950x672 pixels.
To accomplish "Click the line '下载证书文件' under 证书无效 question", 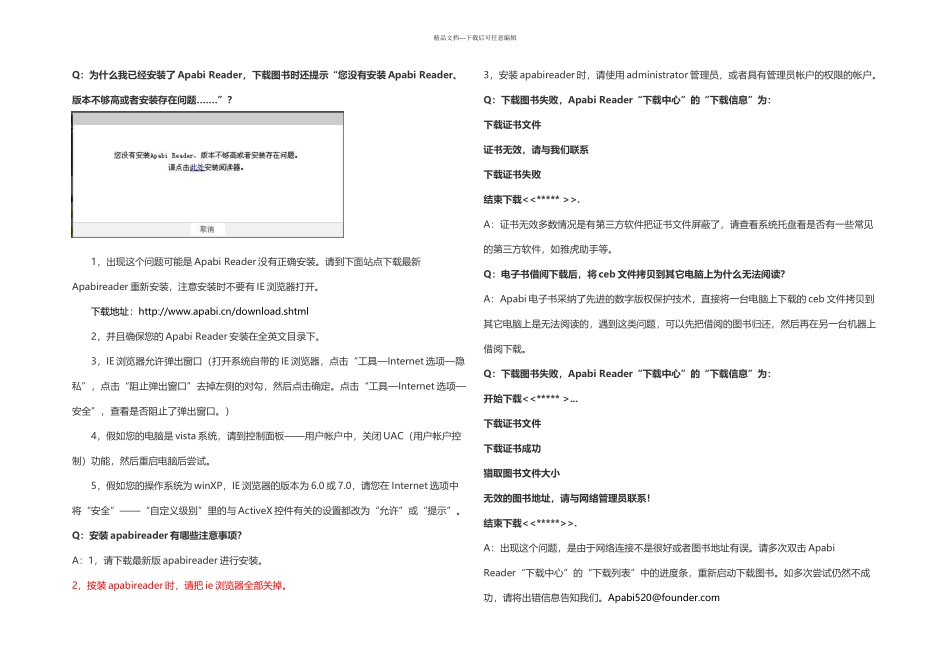I will pos(512,125).
